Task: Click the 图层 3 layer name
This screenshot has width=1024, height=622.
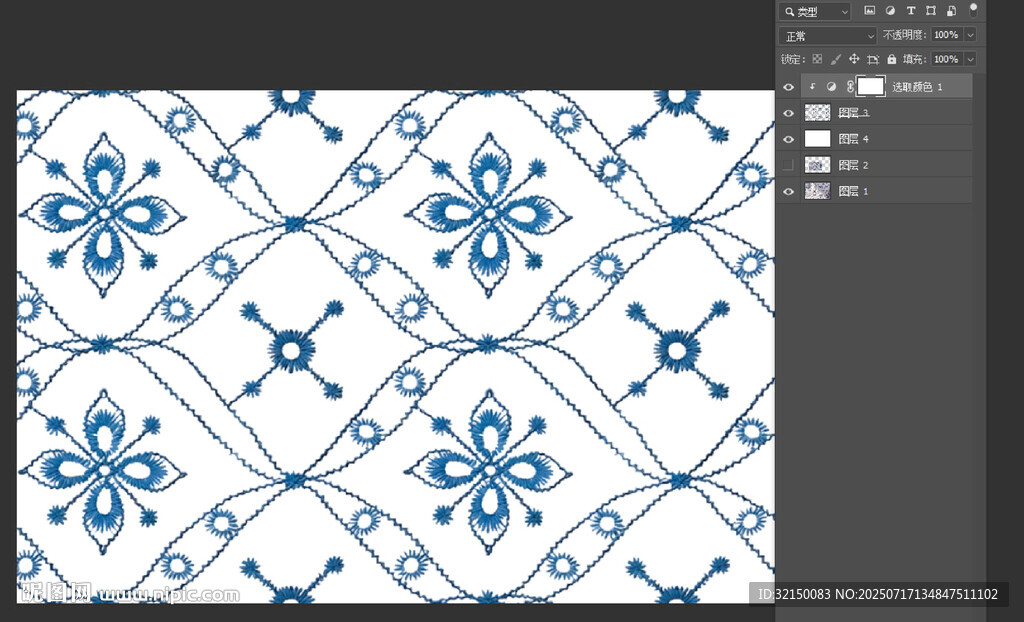Action: coord(854,113)
